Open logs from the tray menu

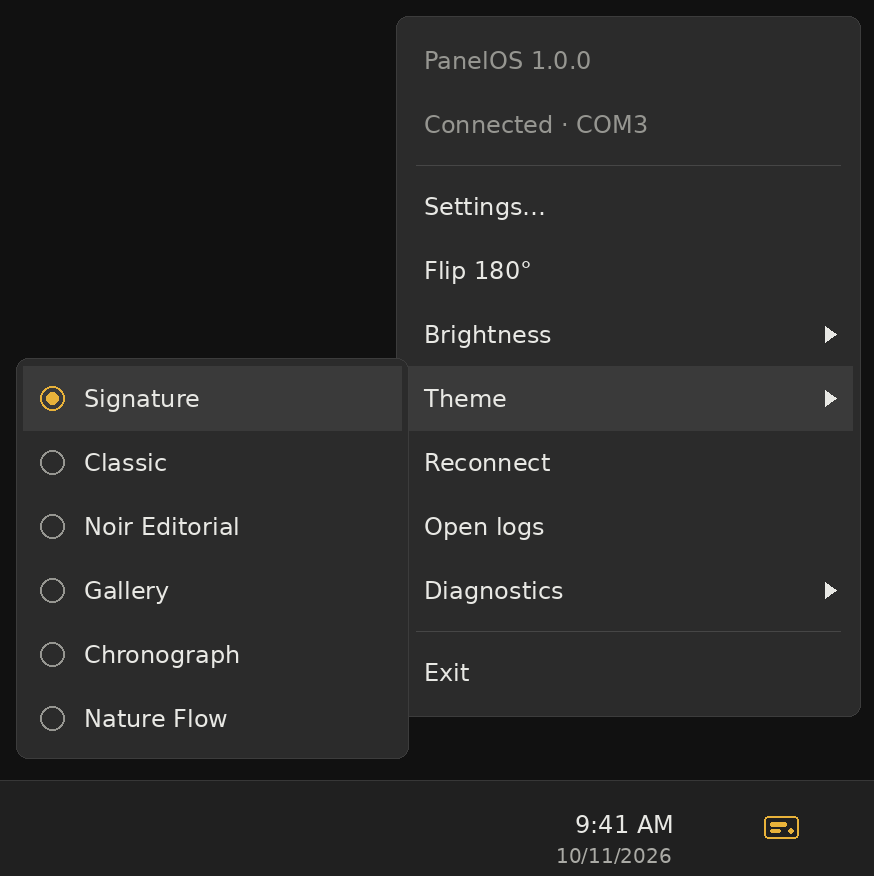pyautogui.click(x=629, y=526)
